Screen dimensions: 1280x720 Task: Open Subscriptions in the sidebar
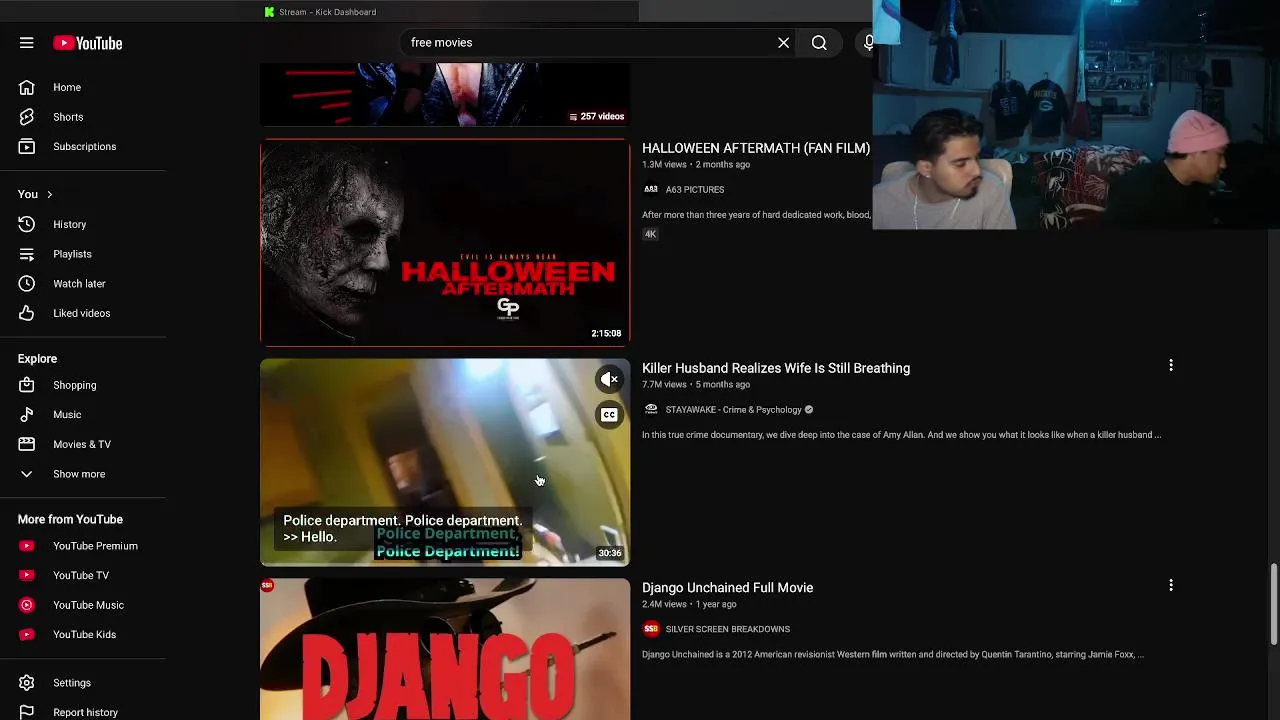point(83,146)
